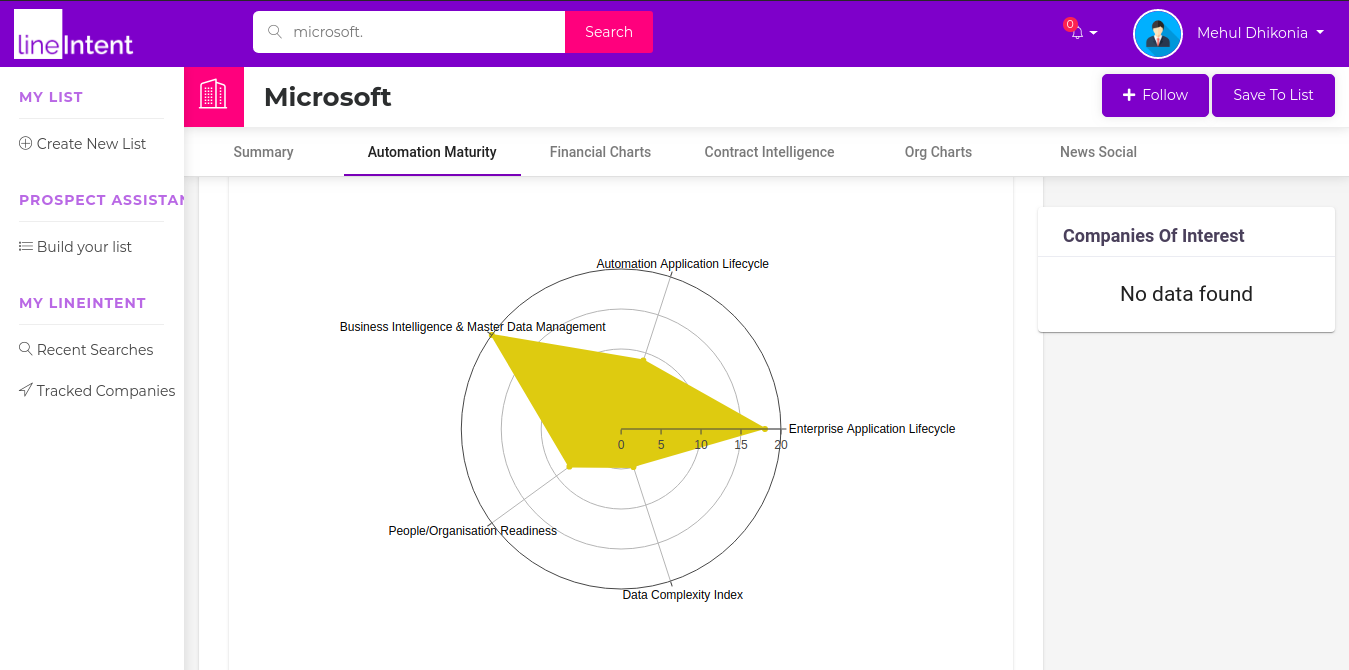Click the MY LIST sidebar heading

pos(51,97)
